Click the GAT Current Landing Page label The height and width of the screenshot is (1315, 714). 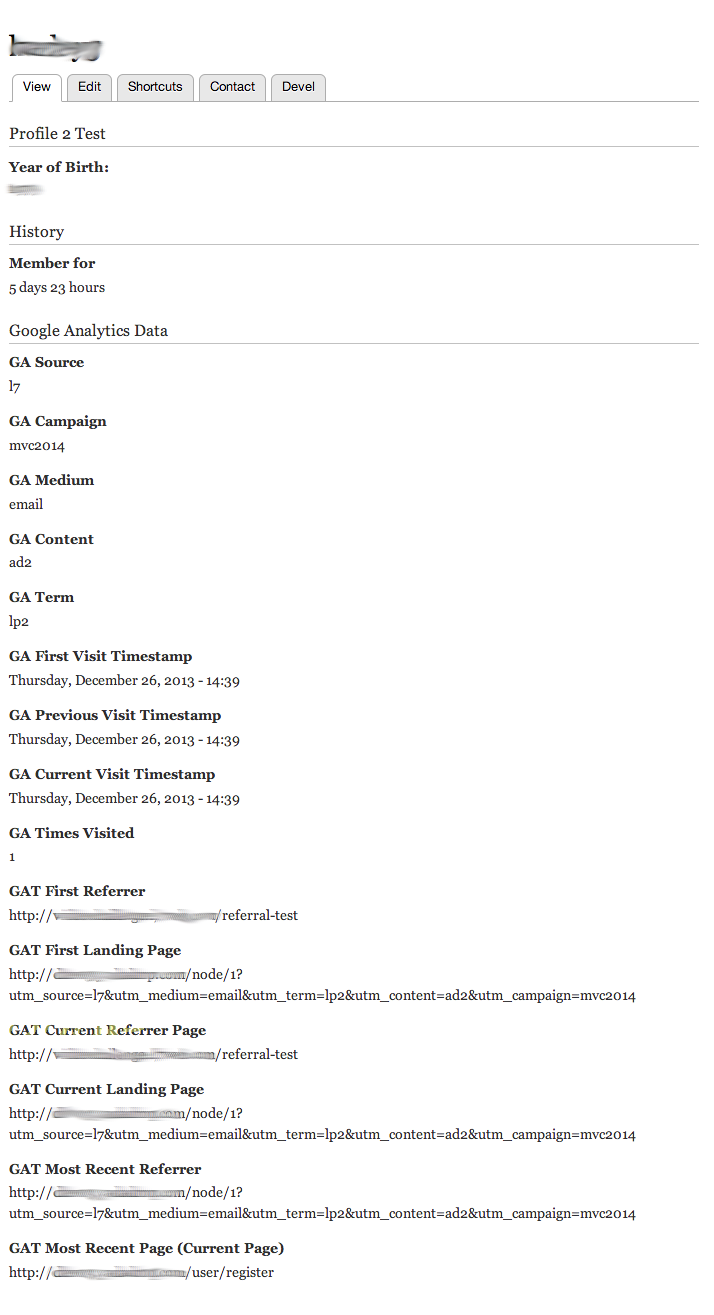[106, 1089]
